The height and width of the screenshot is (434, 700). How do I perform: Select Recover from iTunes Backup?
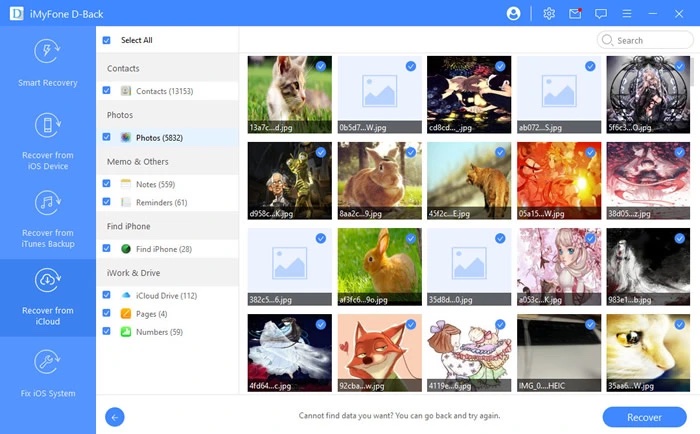point(48,219)
